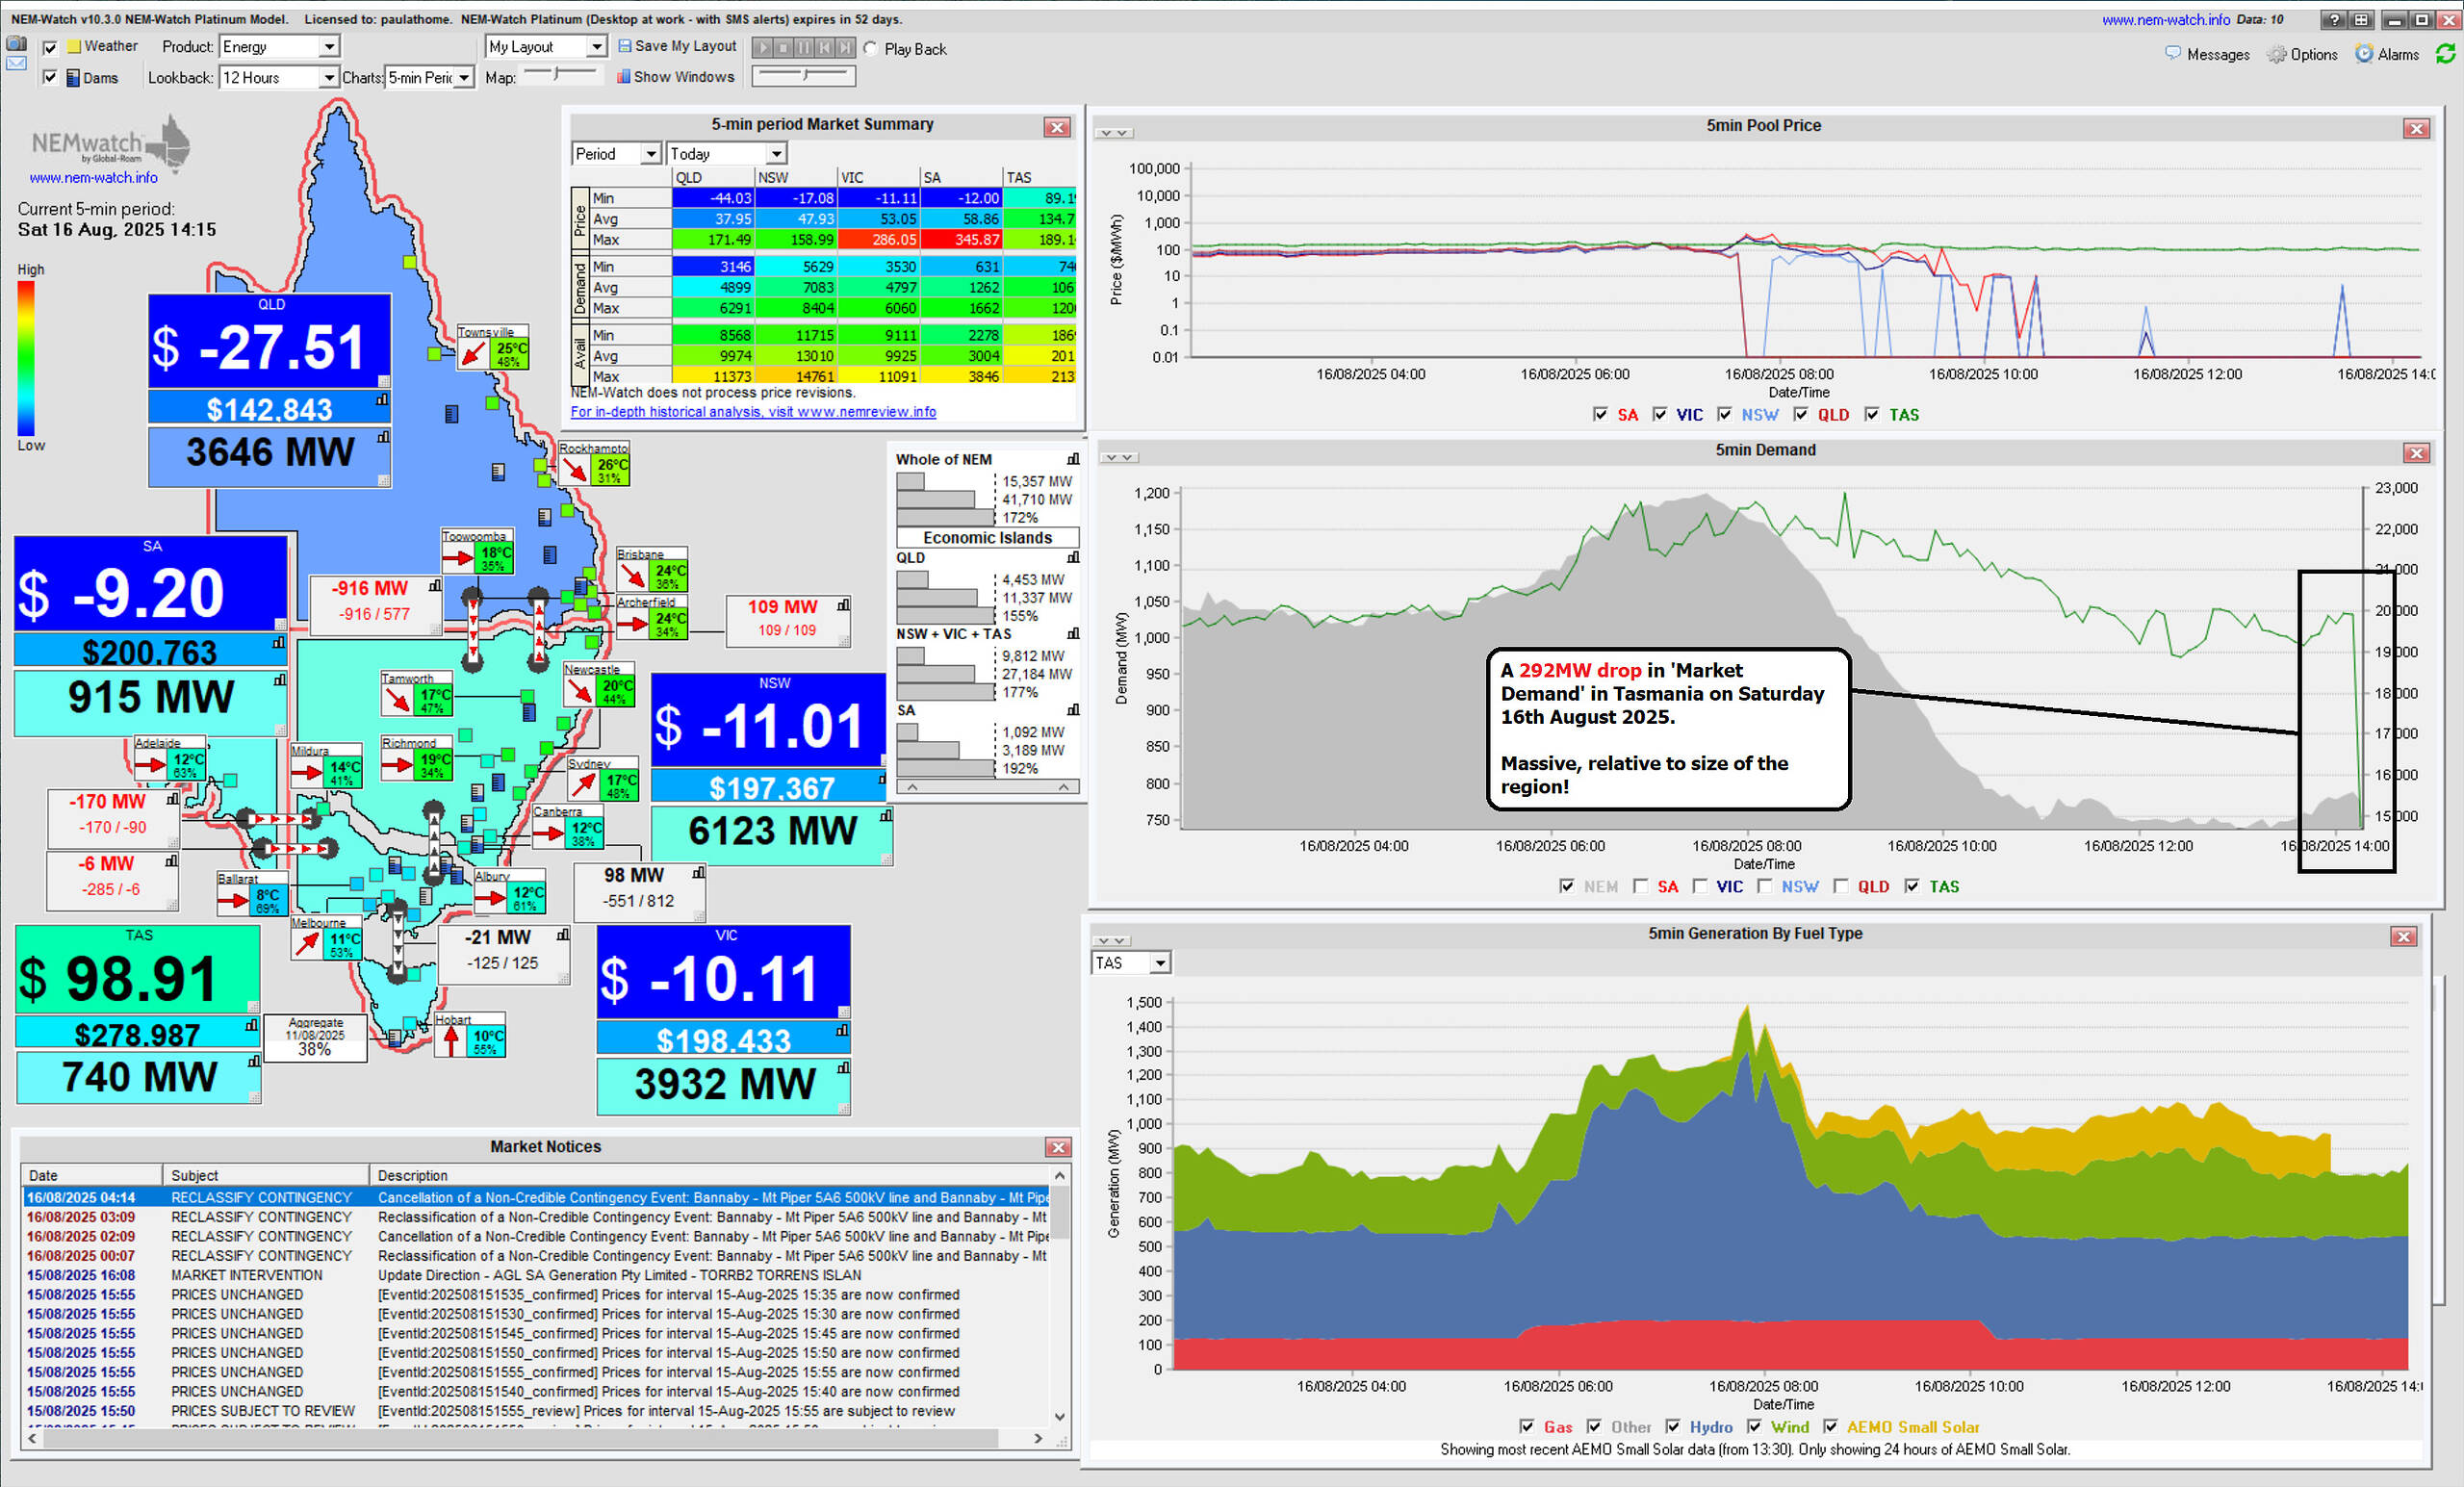Open the My Layout dropdown
Image resolution: width=2464 pixels, height=1487 pixels.
coord(546,46)
